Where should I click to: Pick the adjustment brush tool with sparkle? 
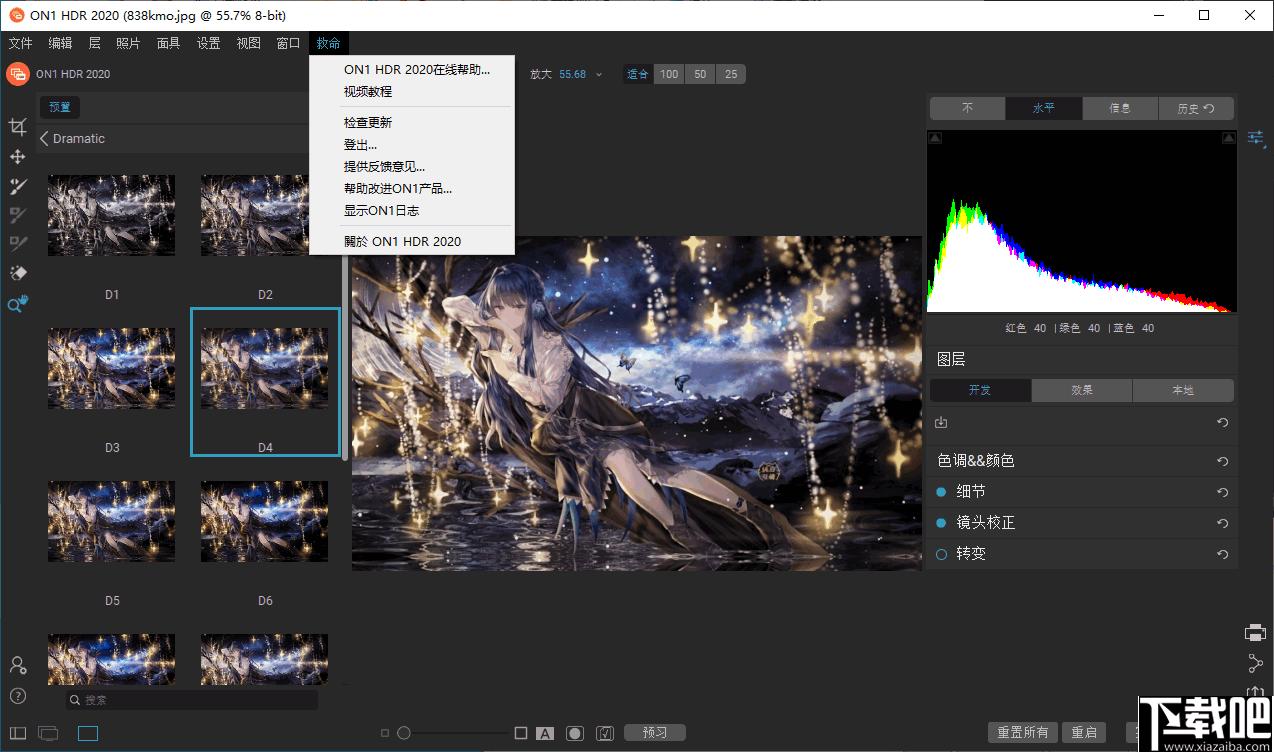click(x=17, y=186)
